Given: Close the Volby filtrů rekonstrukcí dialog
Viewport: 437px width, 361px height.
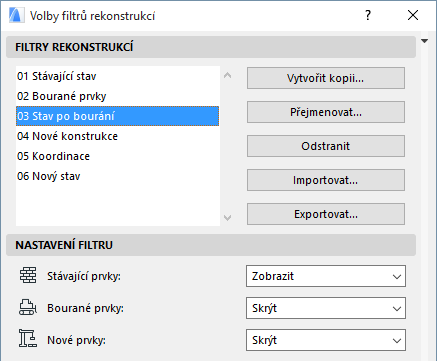Looking at the screenshot, I should click(x=413, y=15).
